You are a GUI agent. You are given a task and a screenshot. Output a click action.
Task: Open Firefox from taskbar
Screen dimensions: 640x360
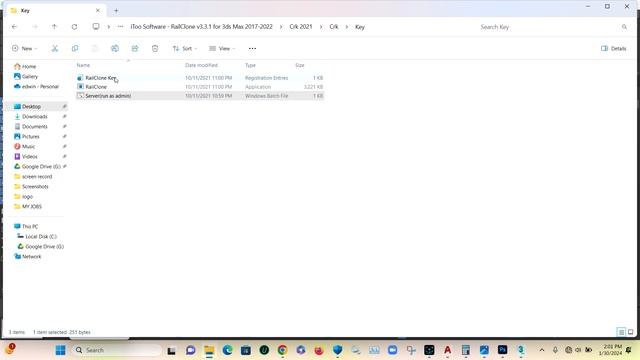coord(319,350)
